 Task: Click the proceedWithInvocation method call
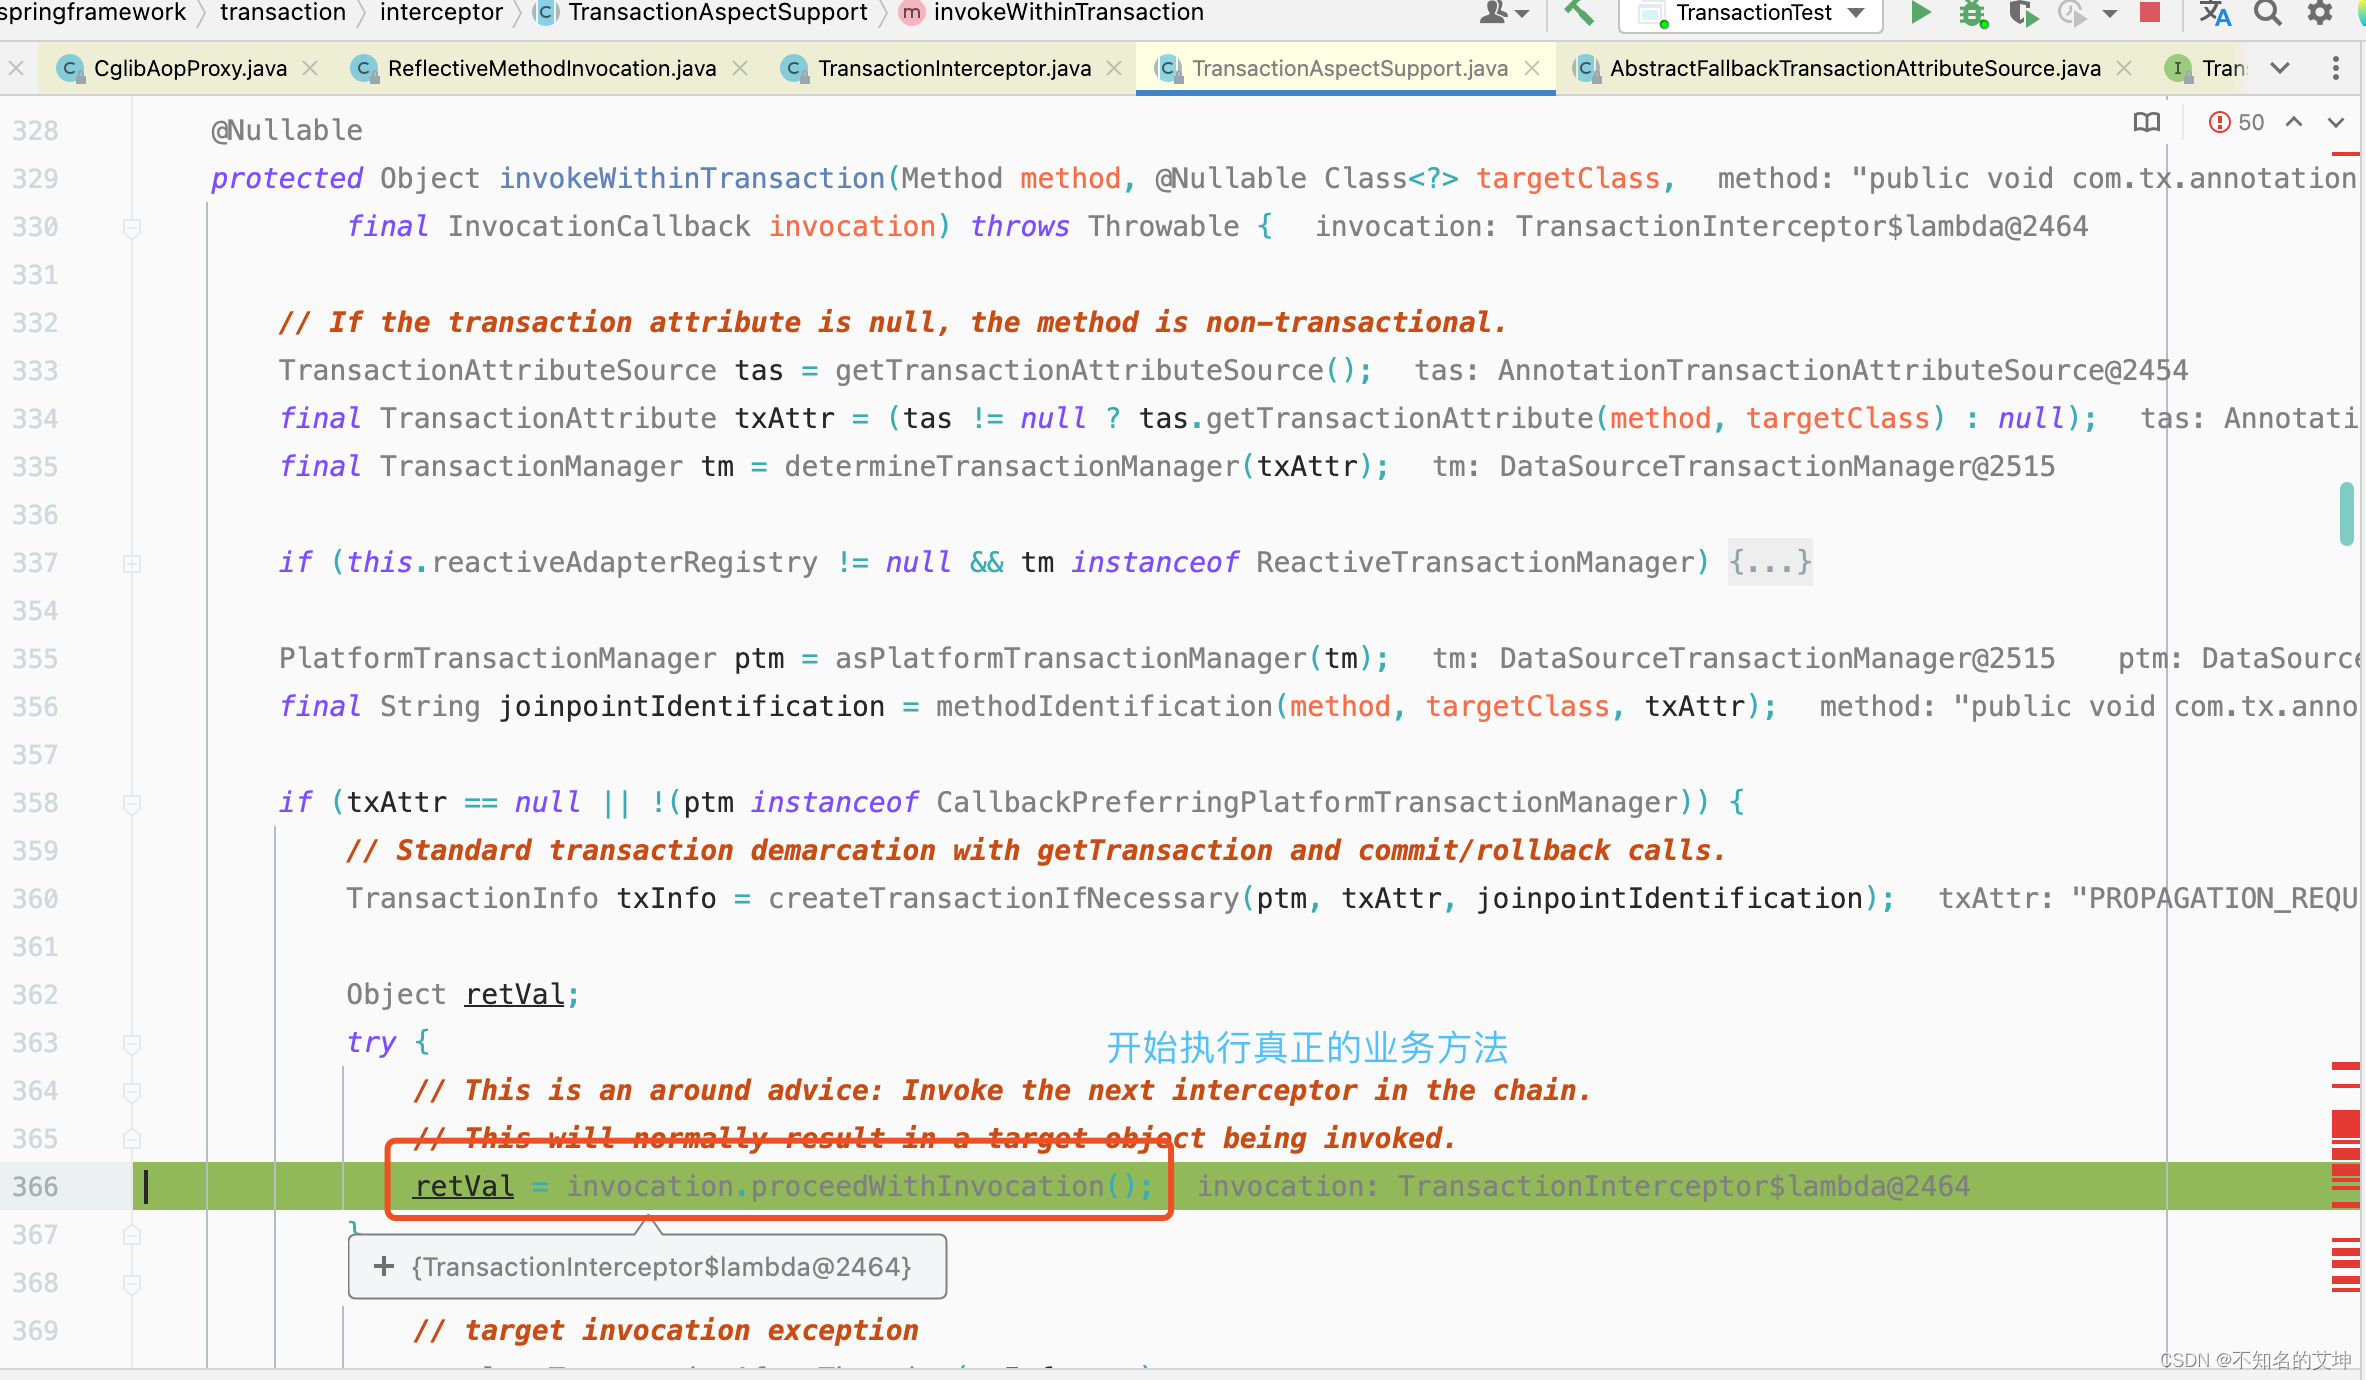[x=927, y=1186]
